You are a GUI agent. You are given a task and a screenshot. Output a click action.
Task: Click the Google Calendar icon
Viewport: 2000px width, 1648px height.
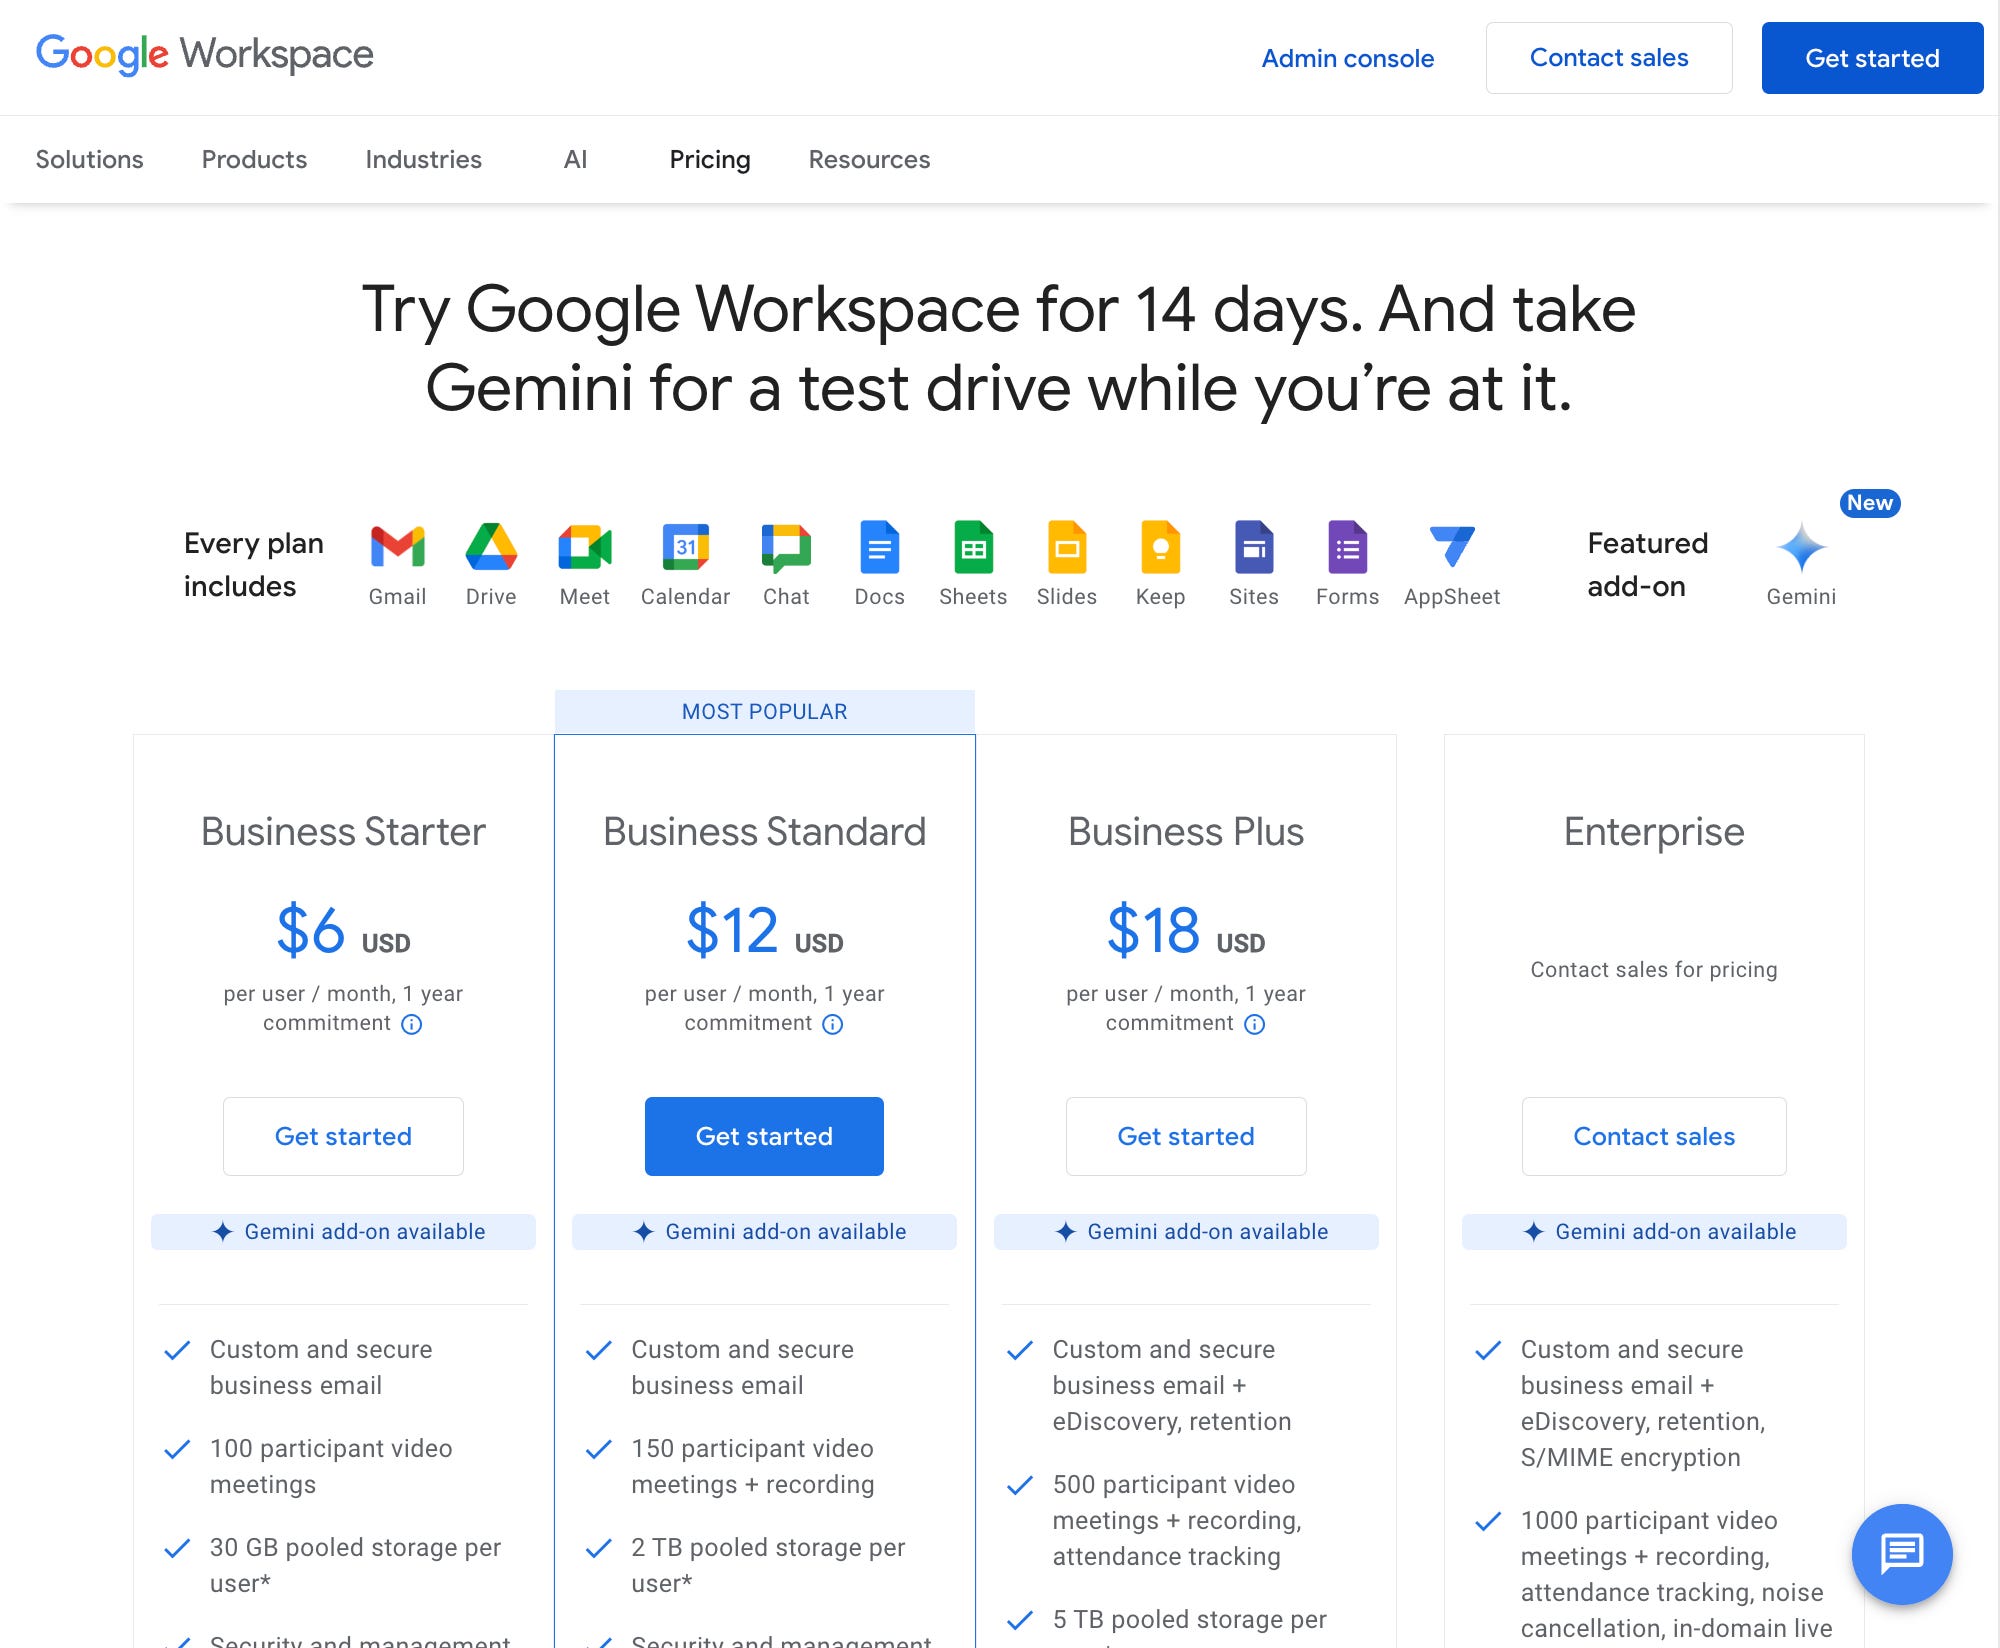685,547
